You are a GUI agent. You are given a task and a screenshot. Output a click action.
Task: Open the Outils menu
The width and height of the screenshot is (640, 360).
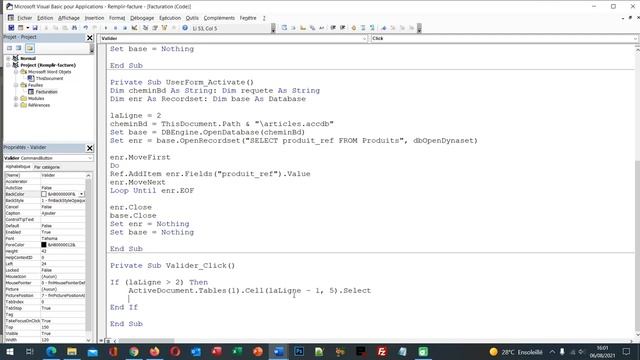(192, 18)
